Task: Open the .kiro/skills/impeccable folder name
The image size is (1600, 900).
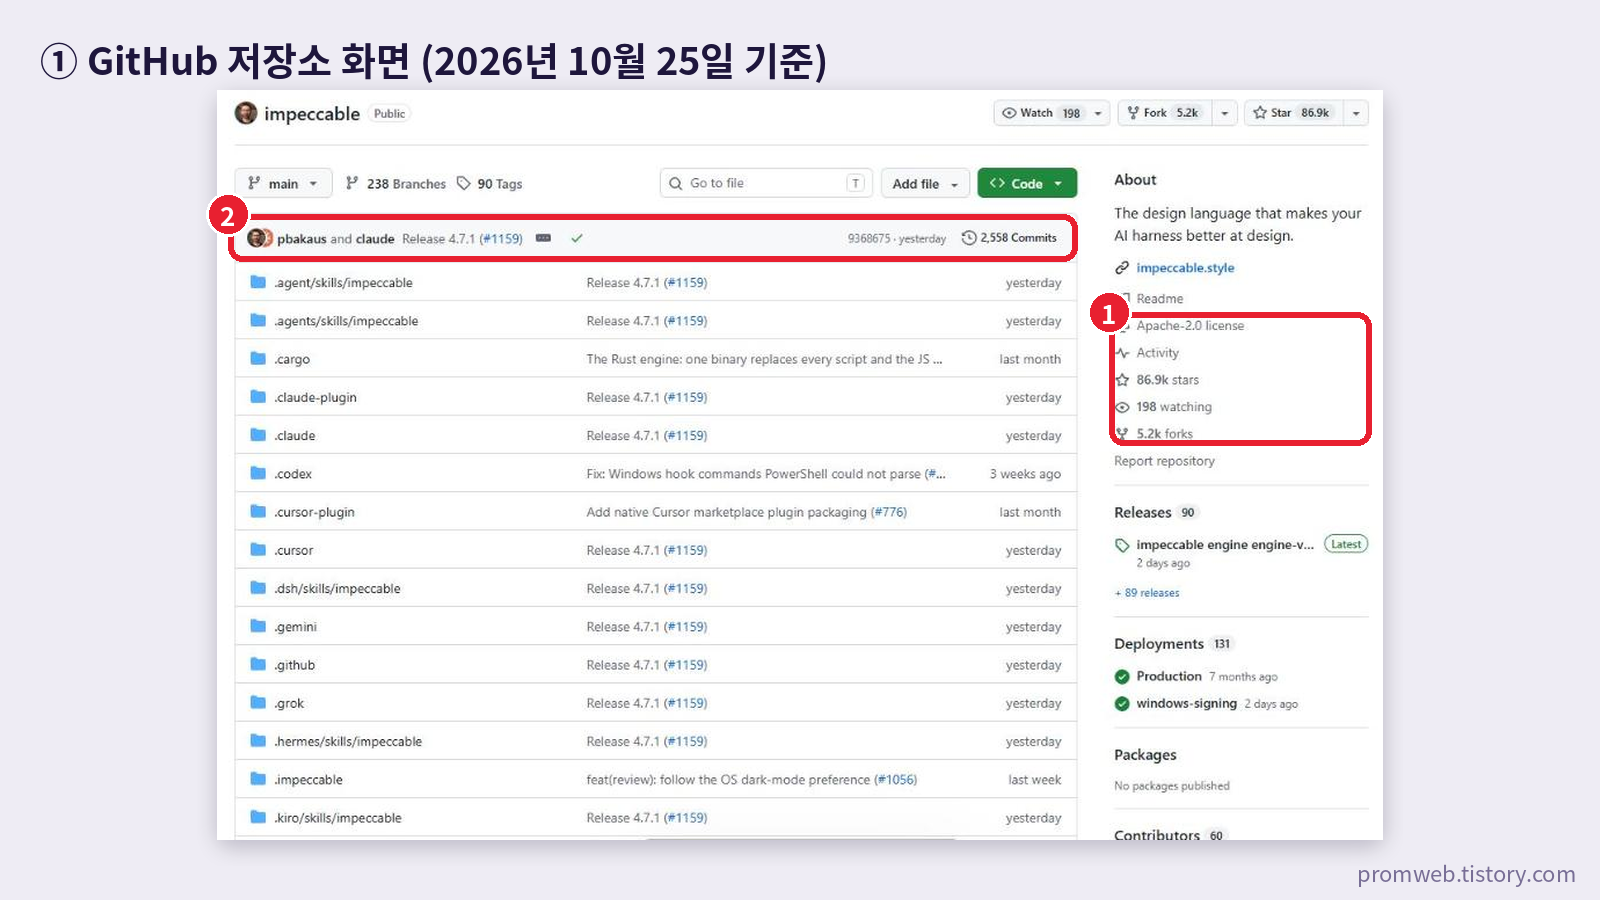Action: [x=338, y=818]
